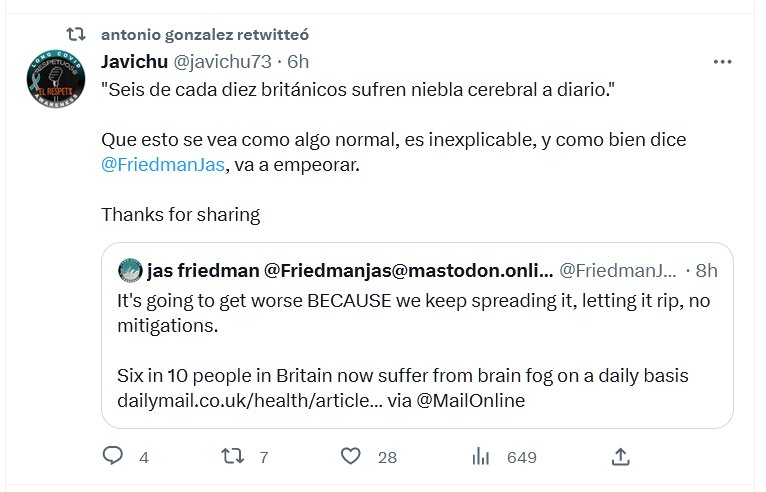Open Javichu display name profile
The image size is (766, 492).
point(134,62)
